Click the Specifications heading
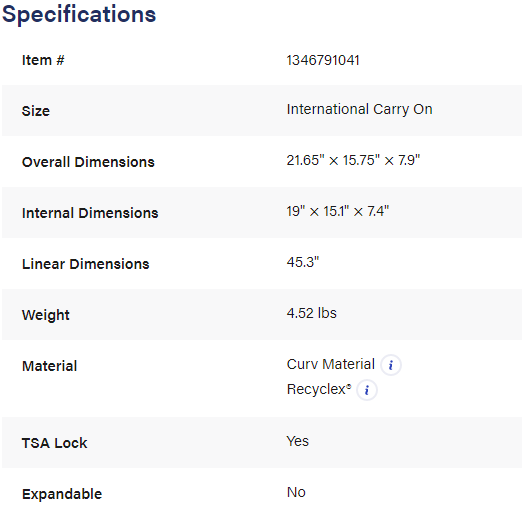 [x=79, y=14]
